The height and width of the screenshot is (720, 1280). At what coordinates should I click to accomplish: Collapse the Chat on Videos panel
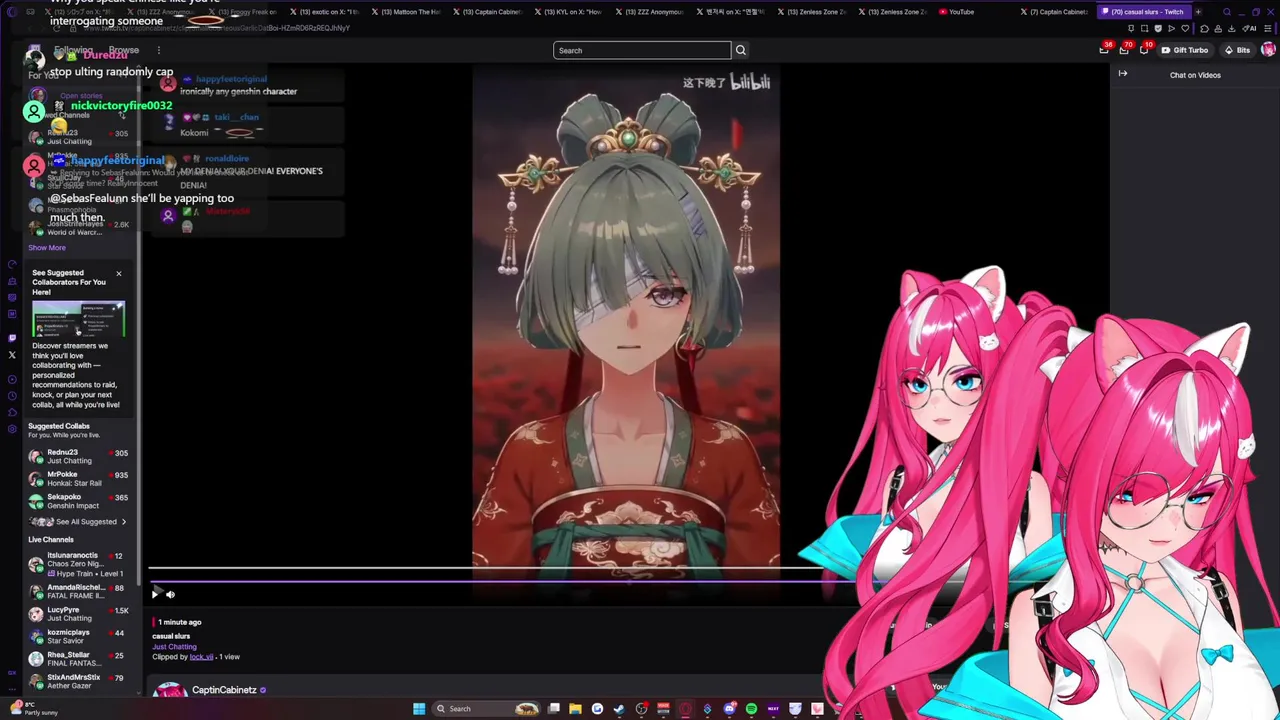click(x=1123, y=73)
